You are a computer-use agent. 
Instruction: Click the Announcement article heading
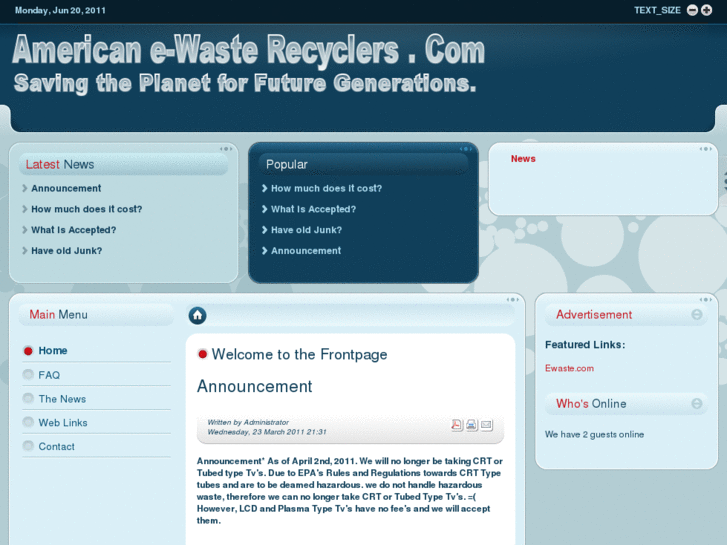(x=255, y=386)
